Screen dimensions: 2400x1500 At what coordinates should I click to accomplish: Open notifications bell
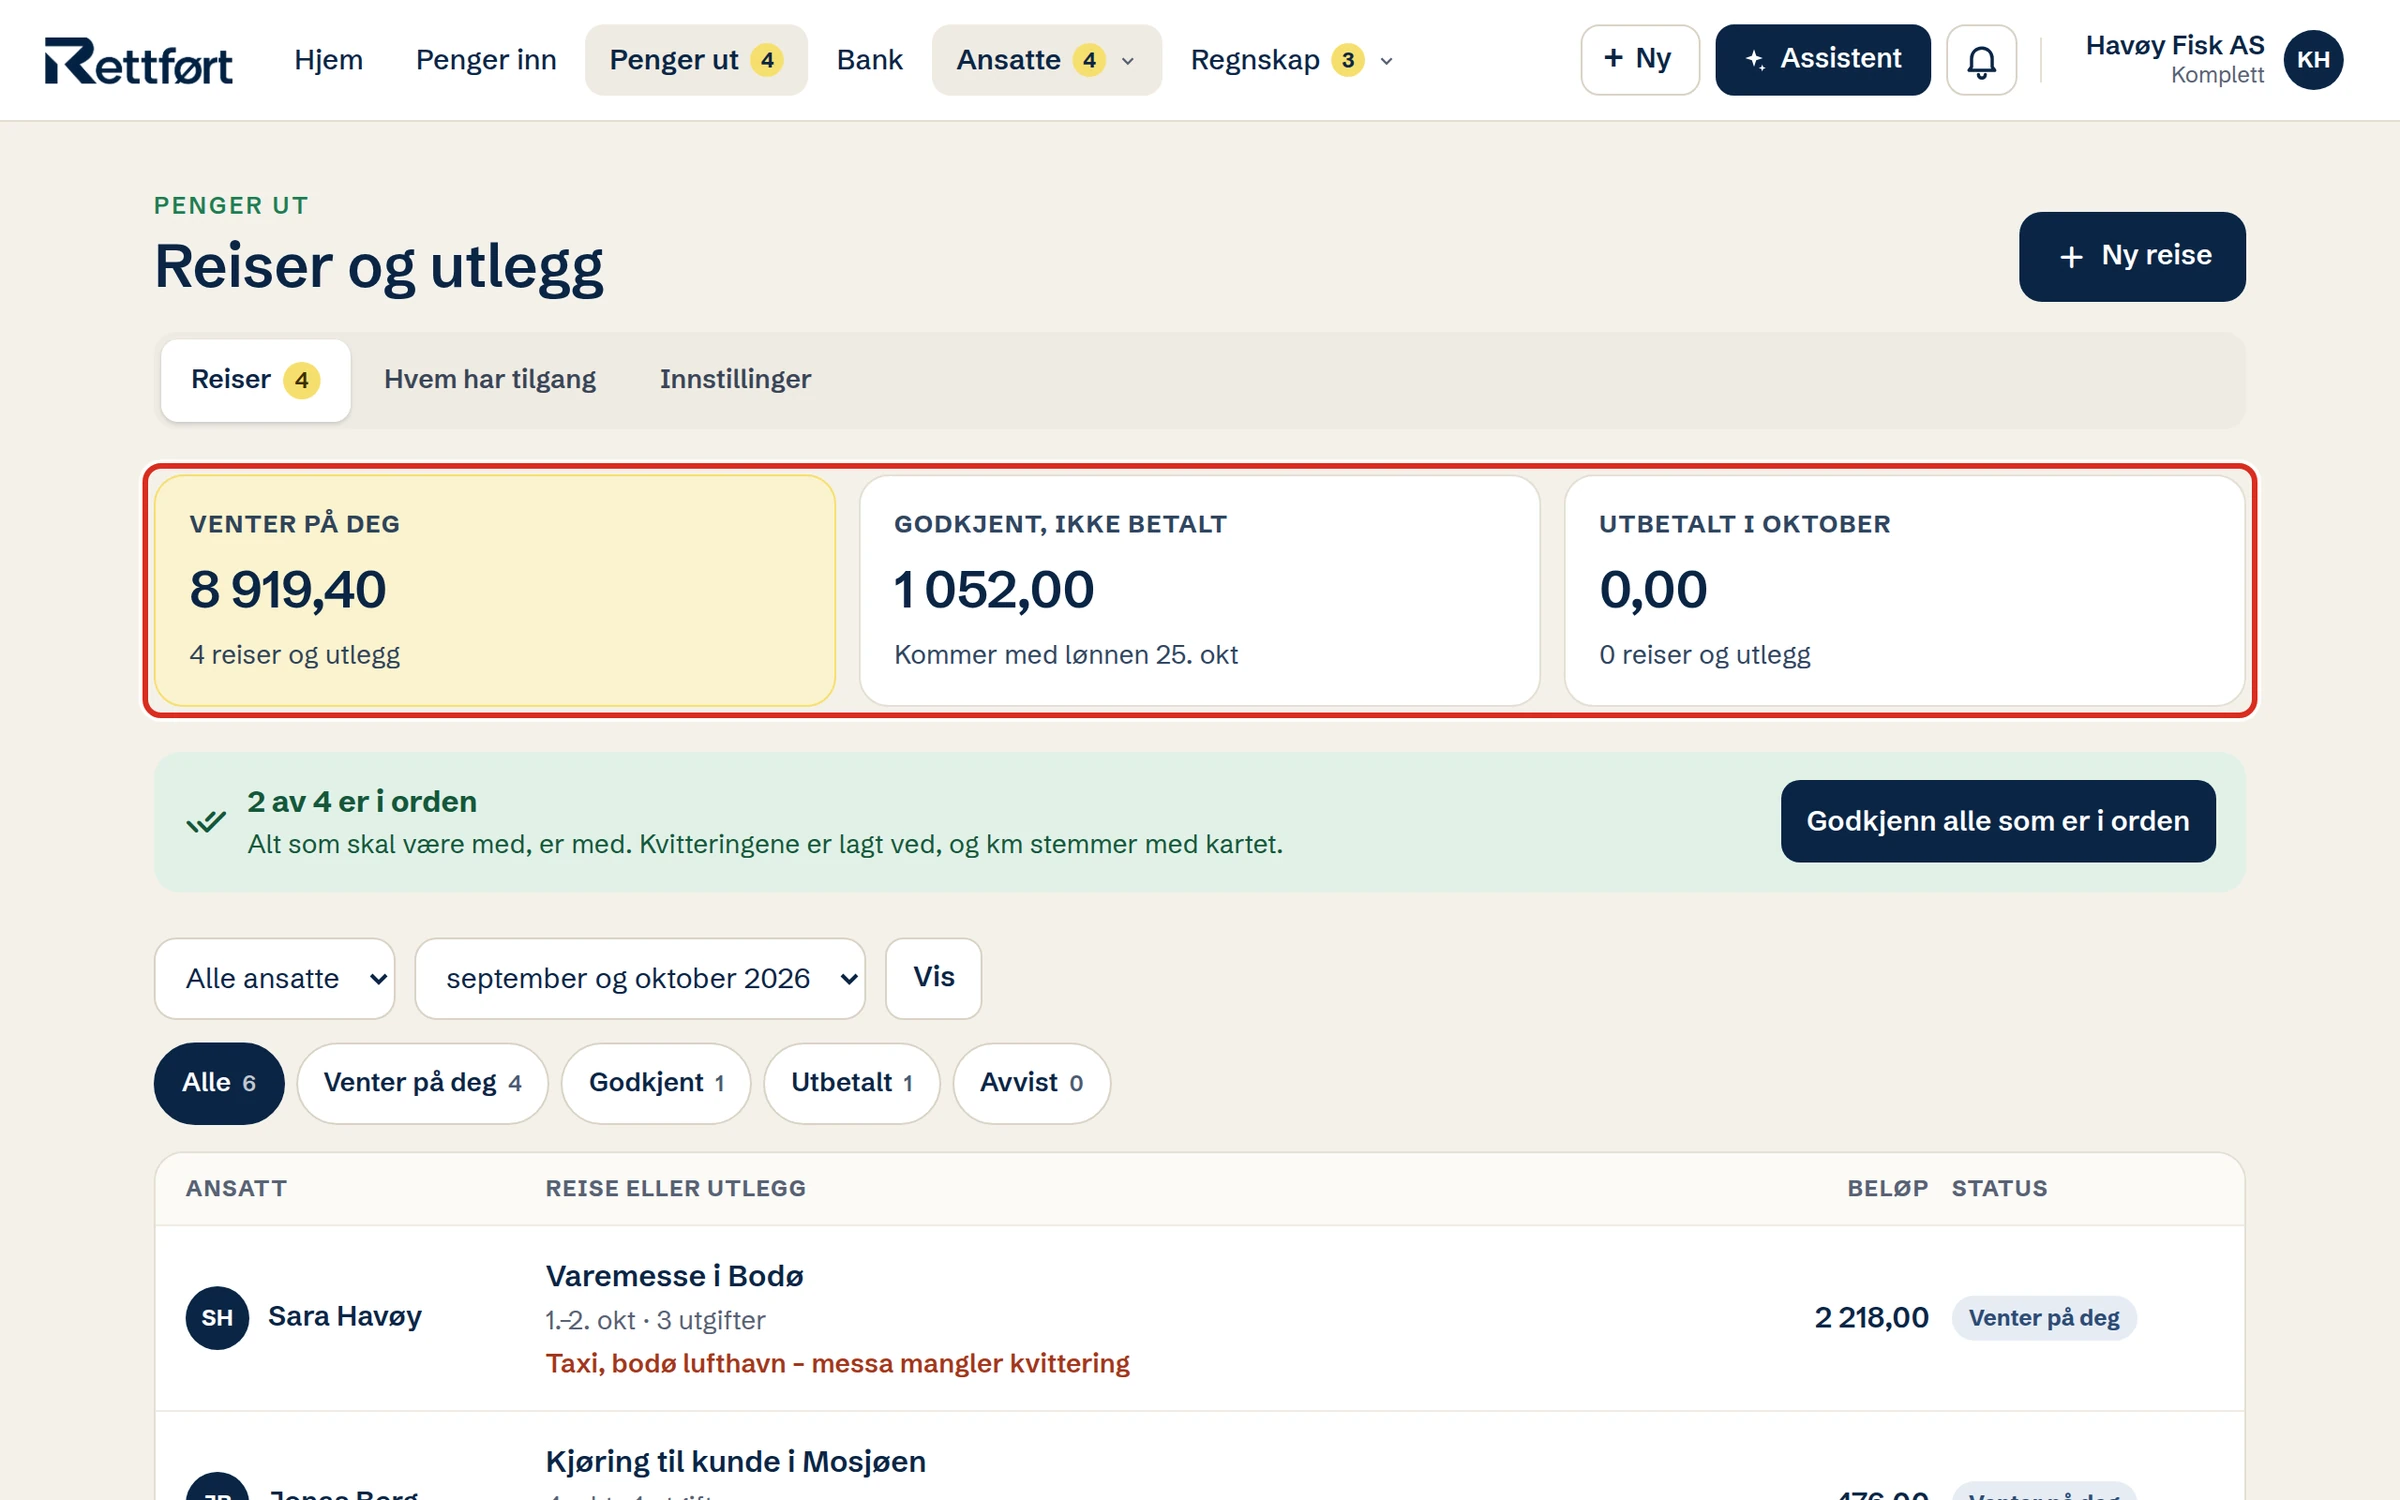point(1981,60)
